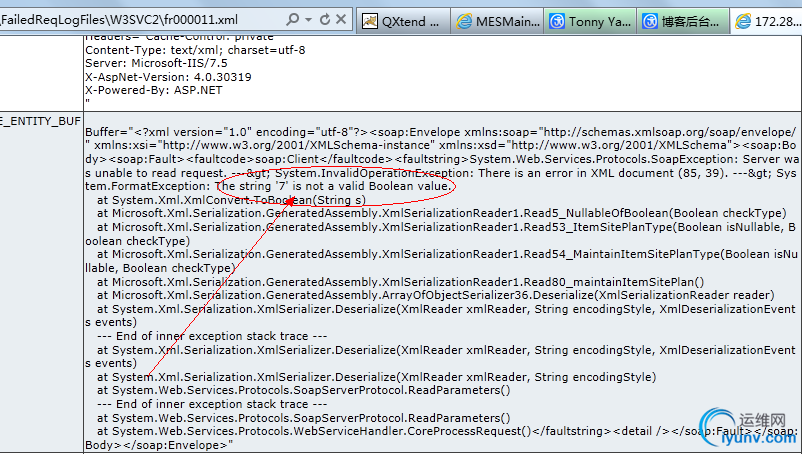Click the QXtend tab favicon
The height and width of the screenshot is (454, 802).
(370, 21)
